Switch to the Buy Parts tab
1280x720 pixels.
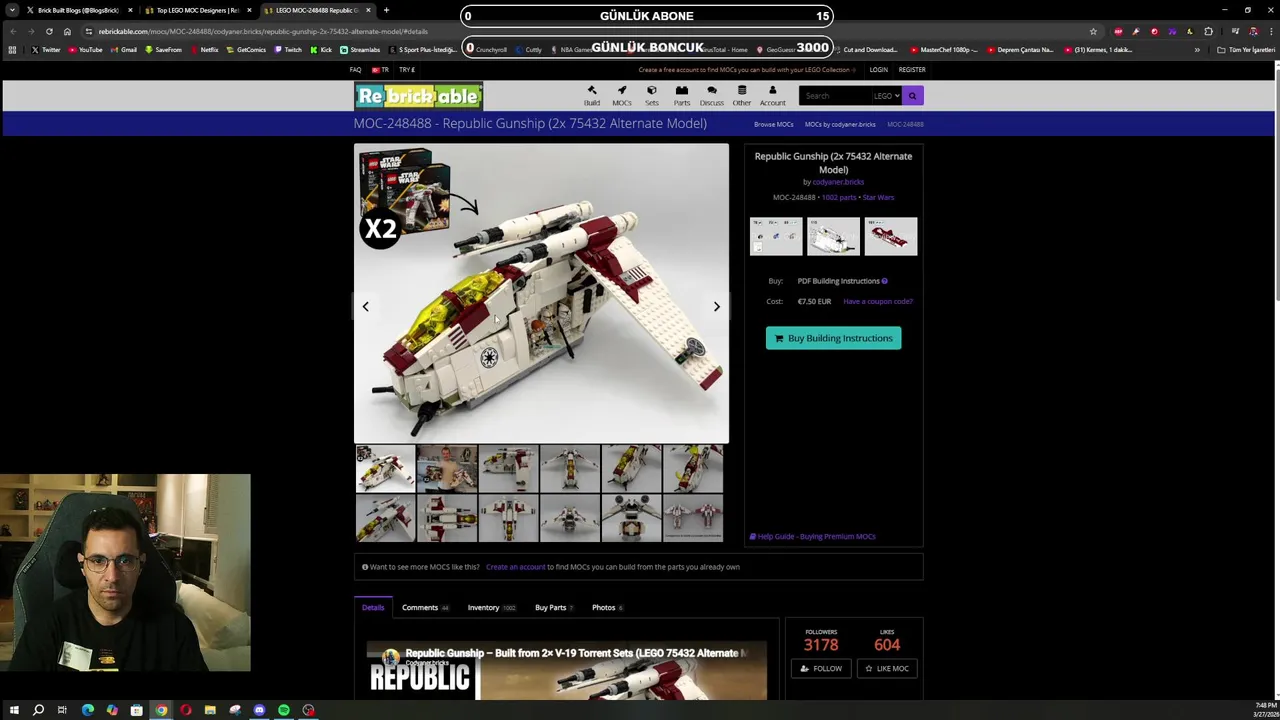coord(554,607)
